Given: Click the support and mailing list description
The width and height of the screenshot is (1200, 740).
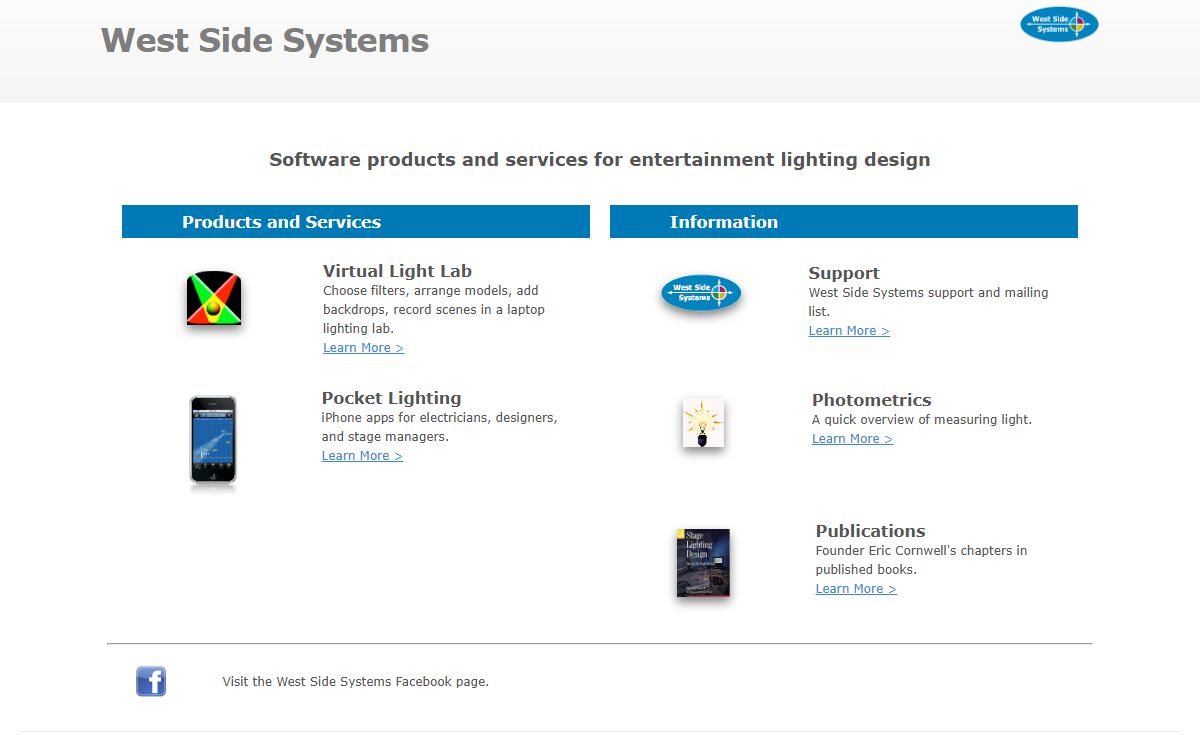Looking at the screenshot, I should click(x=929, y=302).
